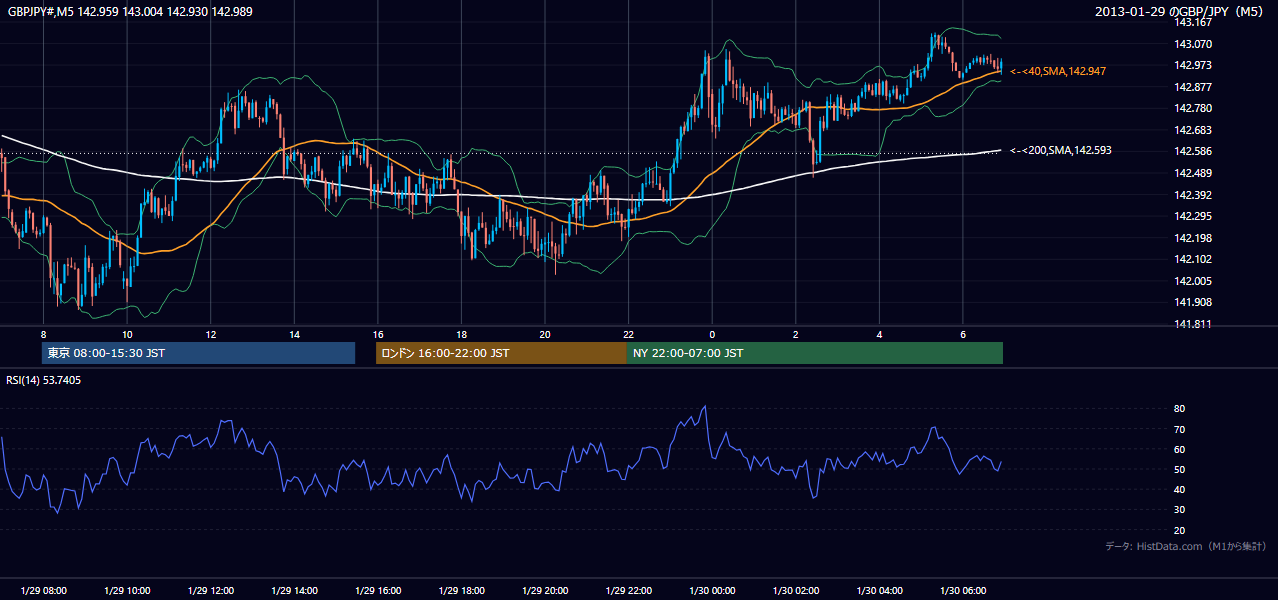This screenshot has width=1278, height=600.
Task: Click the <-<40,SMA,142.947 label
Action: [x=1058, y=72]
